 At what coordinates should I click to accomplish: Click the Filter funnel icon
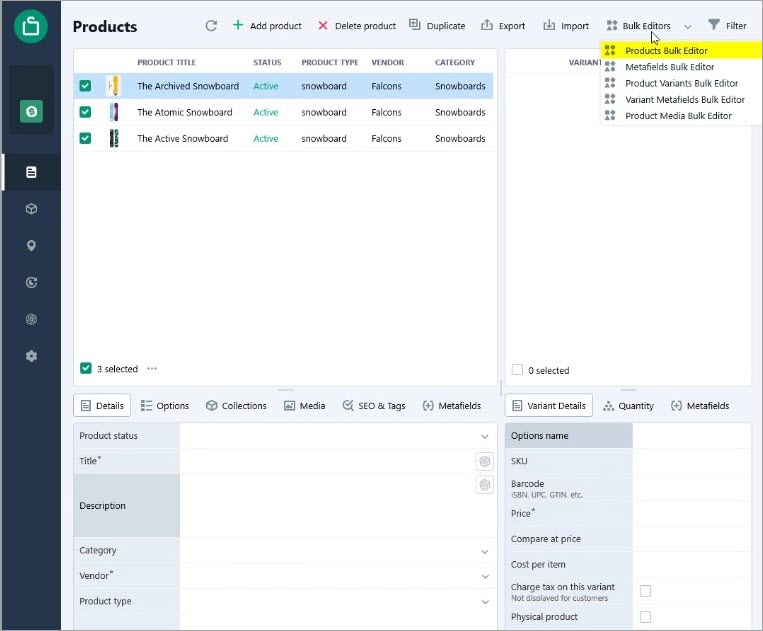click(x=714, y=24)
